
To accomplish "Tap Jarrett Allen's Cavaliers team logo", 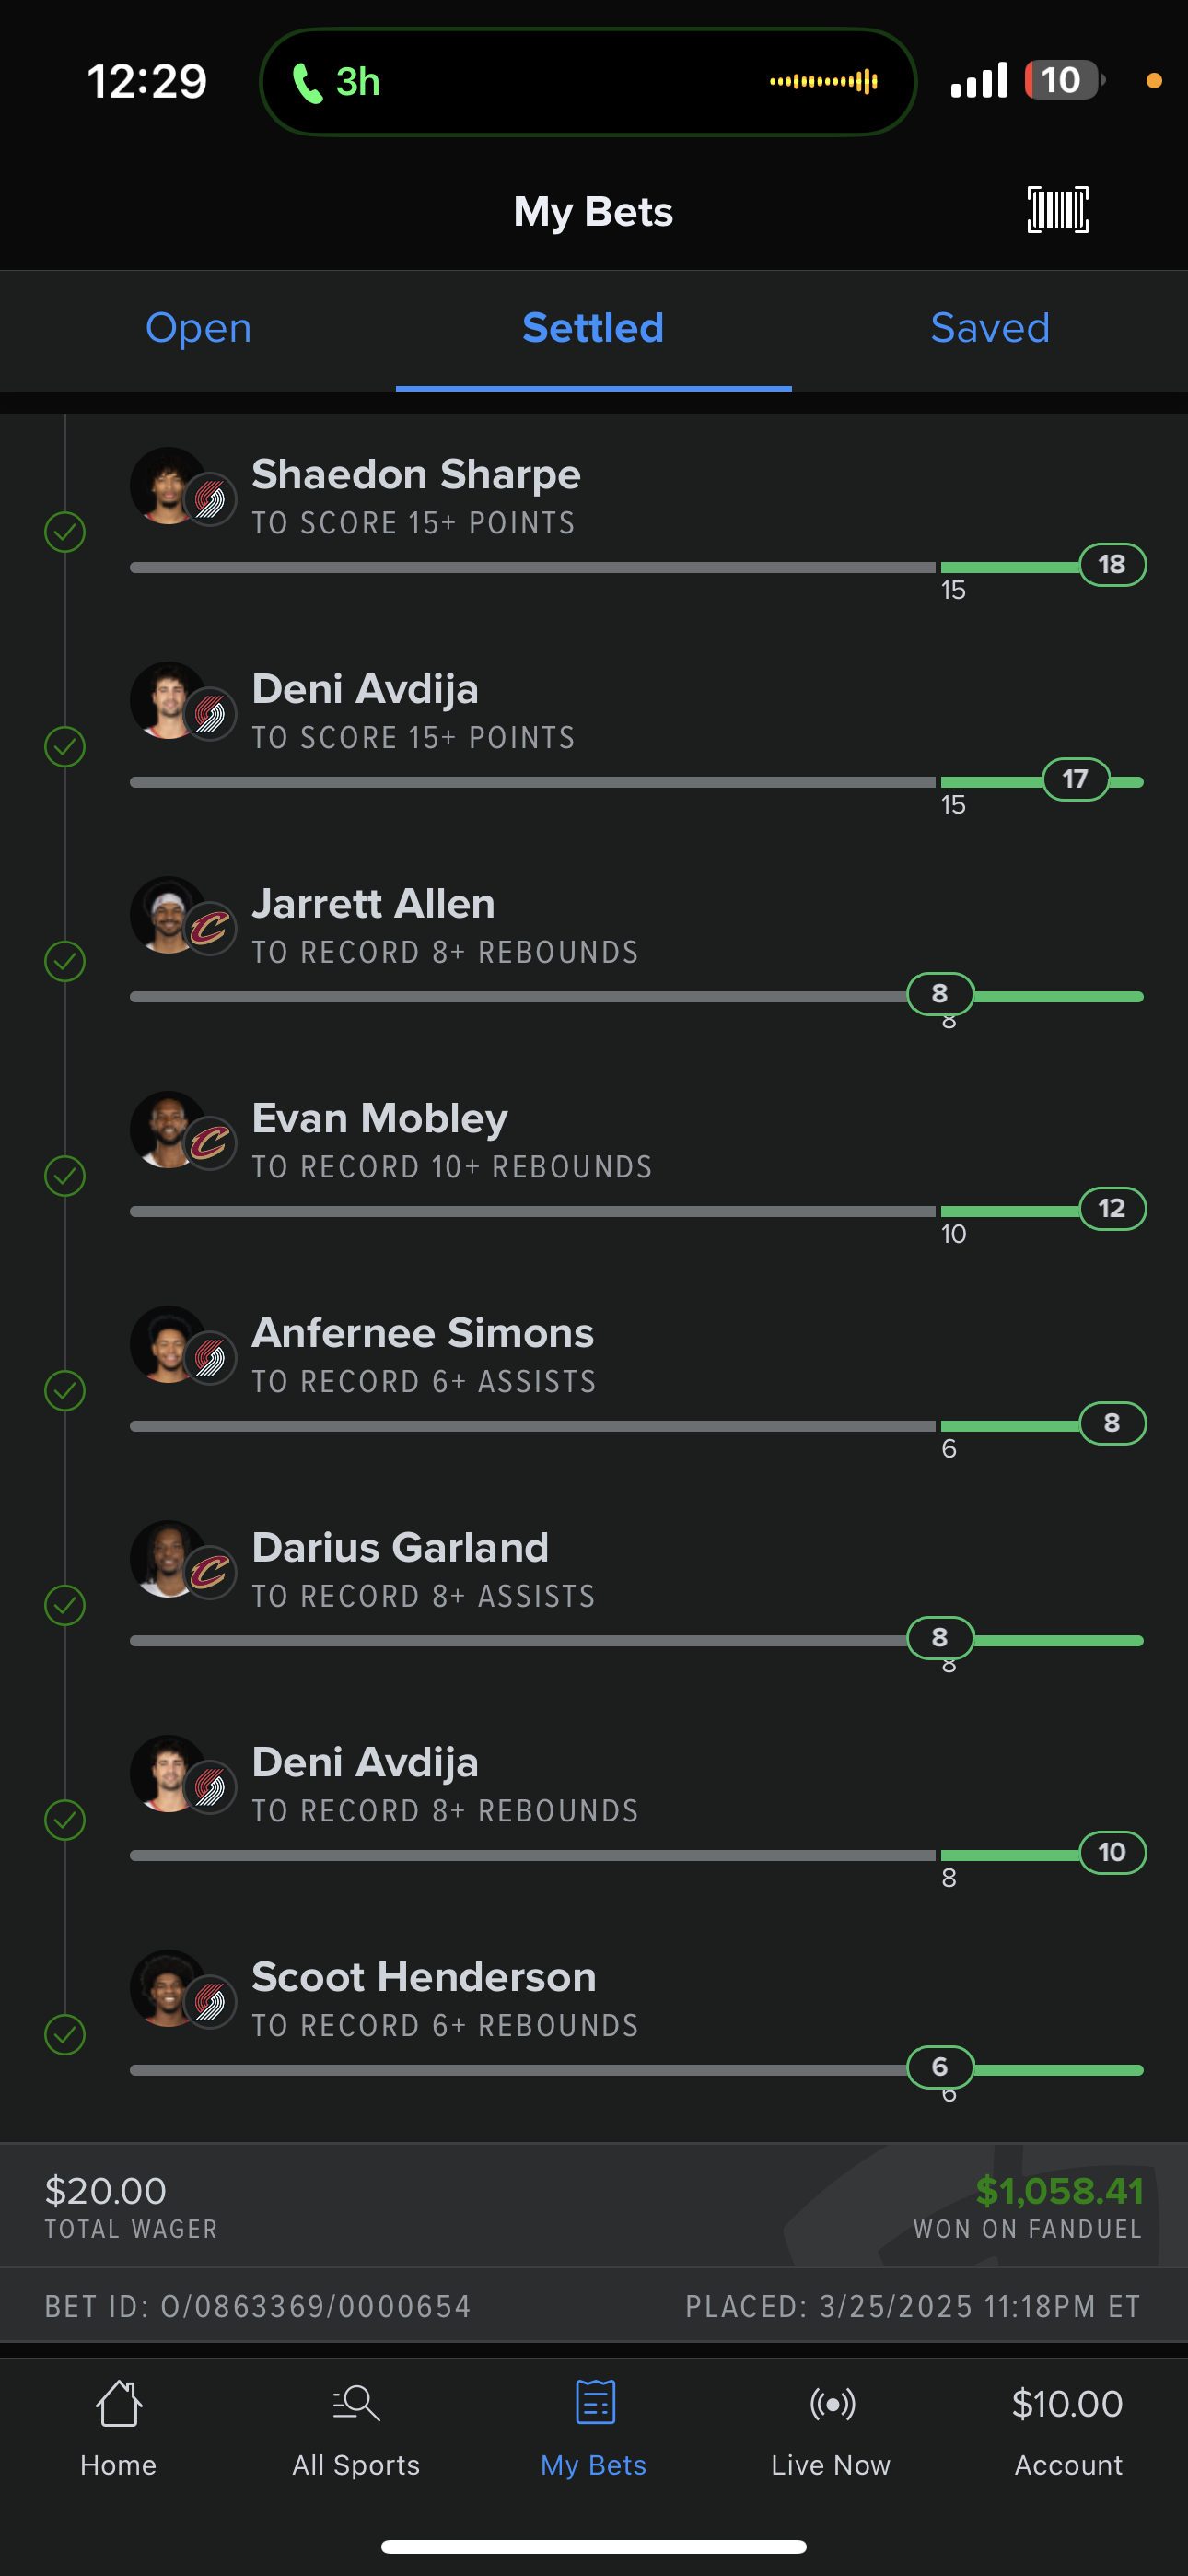I will (x=210, y=929).
